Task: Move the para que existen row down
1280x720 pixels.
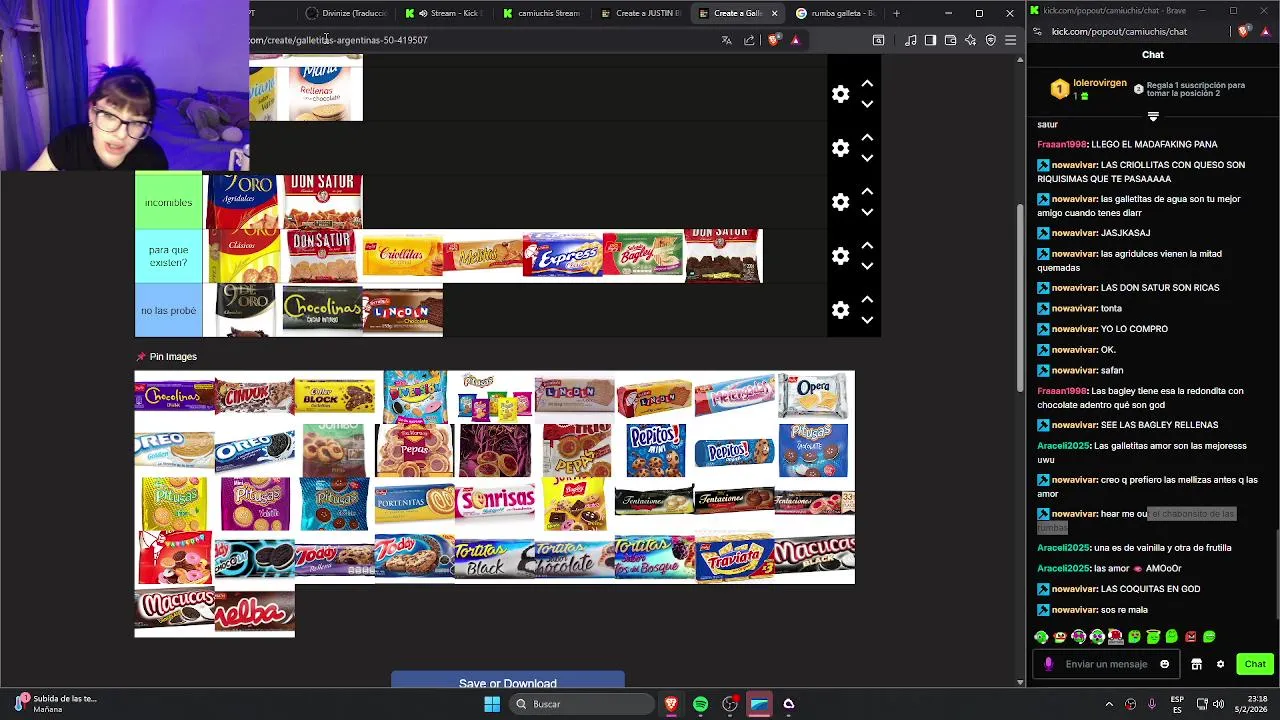Action: pyautogui.click(x=867, y=266)
